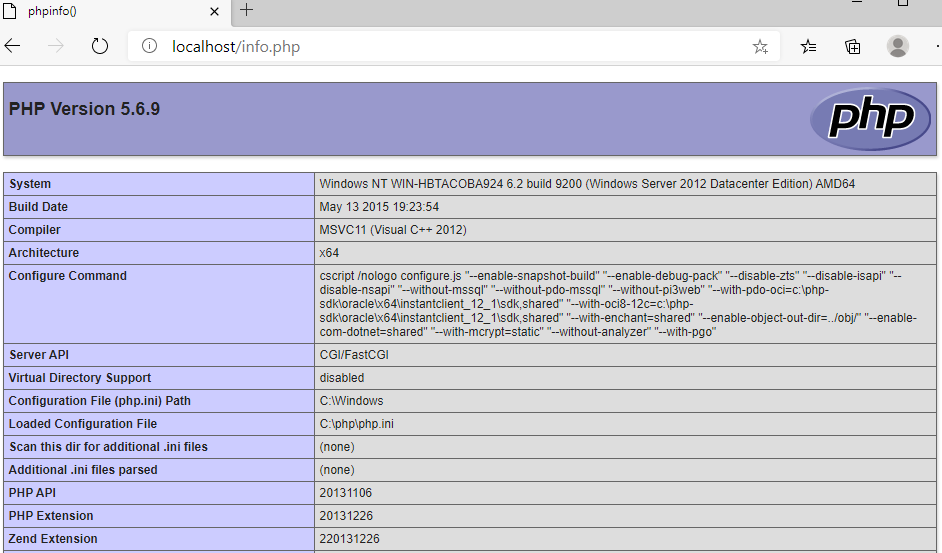The width and height of the screenshot is (942, 553).
Task: Open the Collections icon
Action: [852, 46]
